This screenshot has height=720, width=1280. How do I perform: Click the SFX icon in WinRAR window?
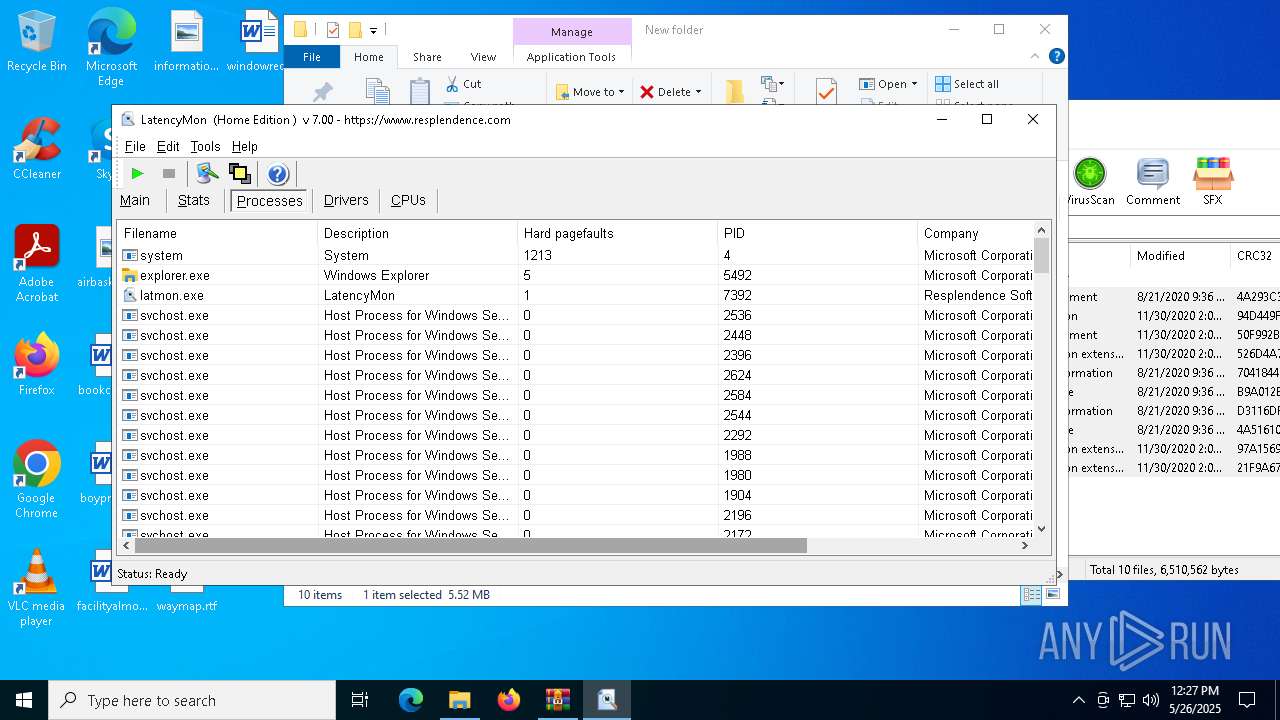tap(1213, 181)
